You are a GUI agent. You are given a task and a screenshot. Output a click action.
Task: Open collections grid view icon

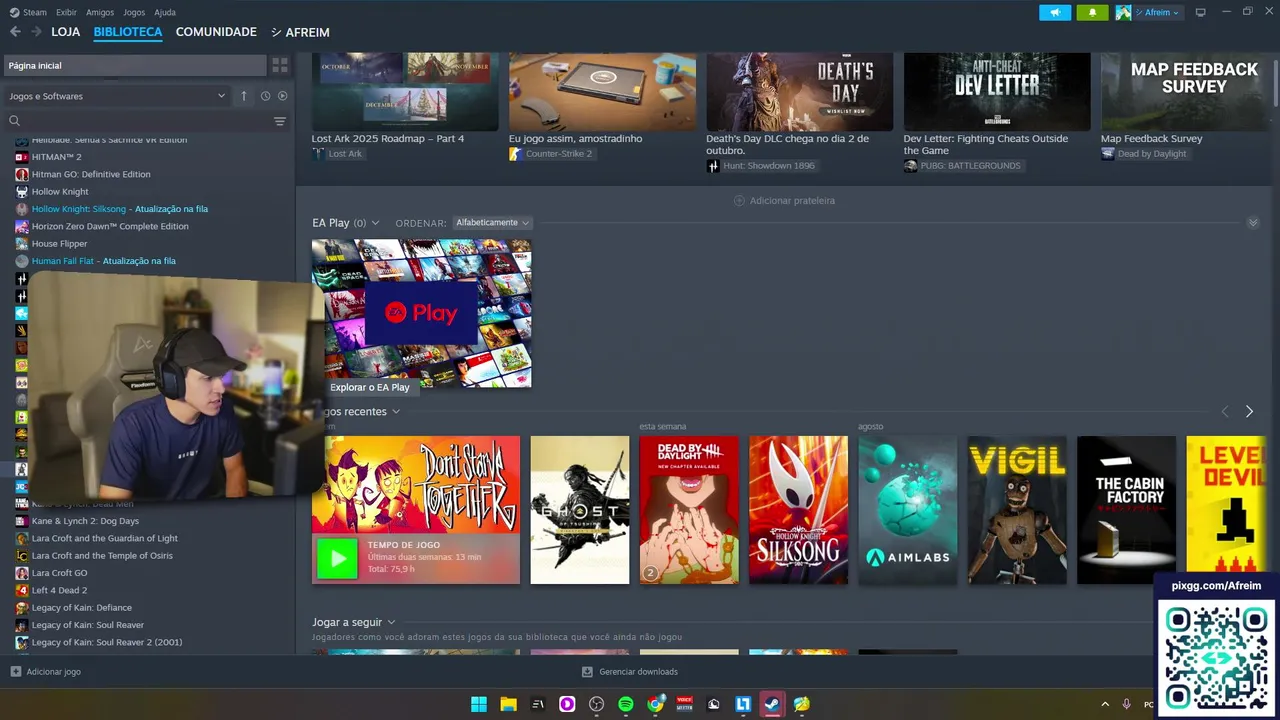pyautogui.click(x=280, y=65)
